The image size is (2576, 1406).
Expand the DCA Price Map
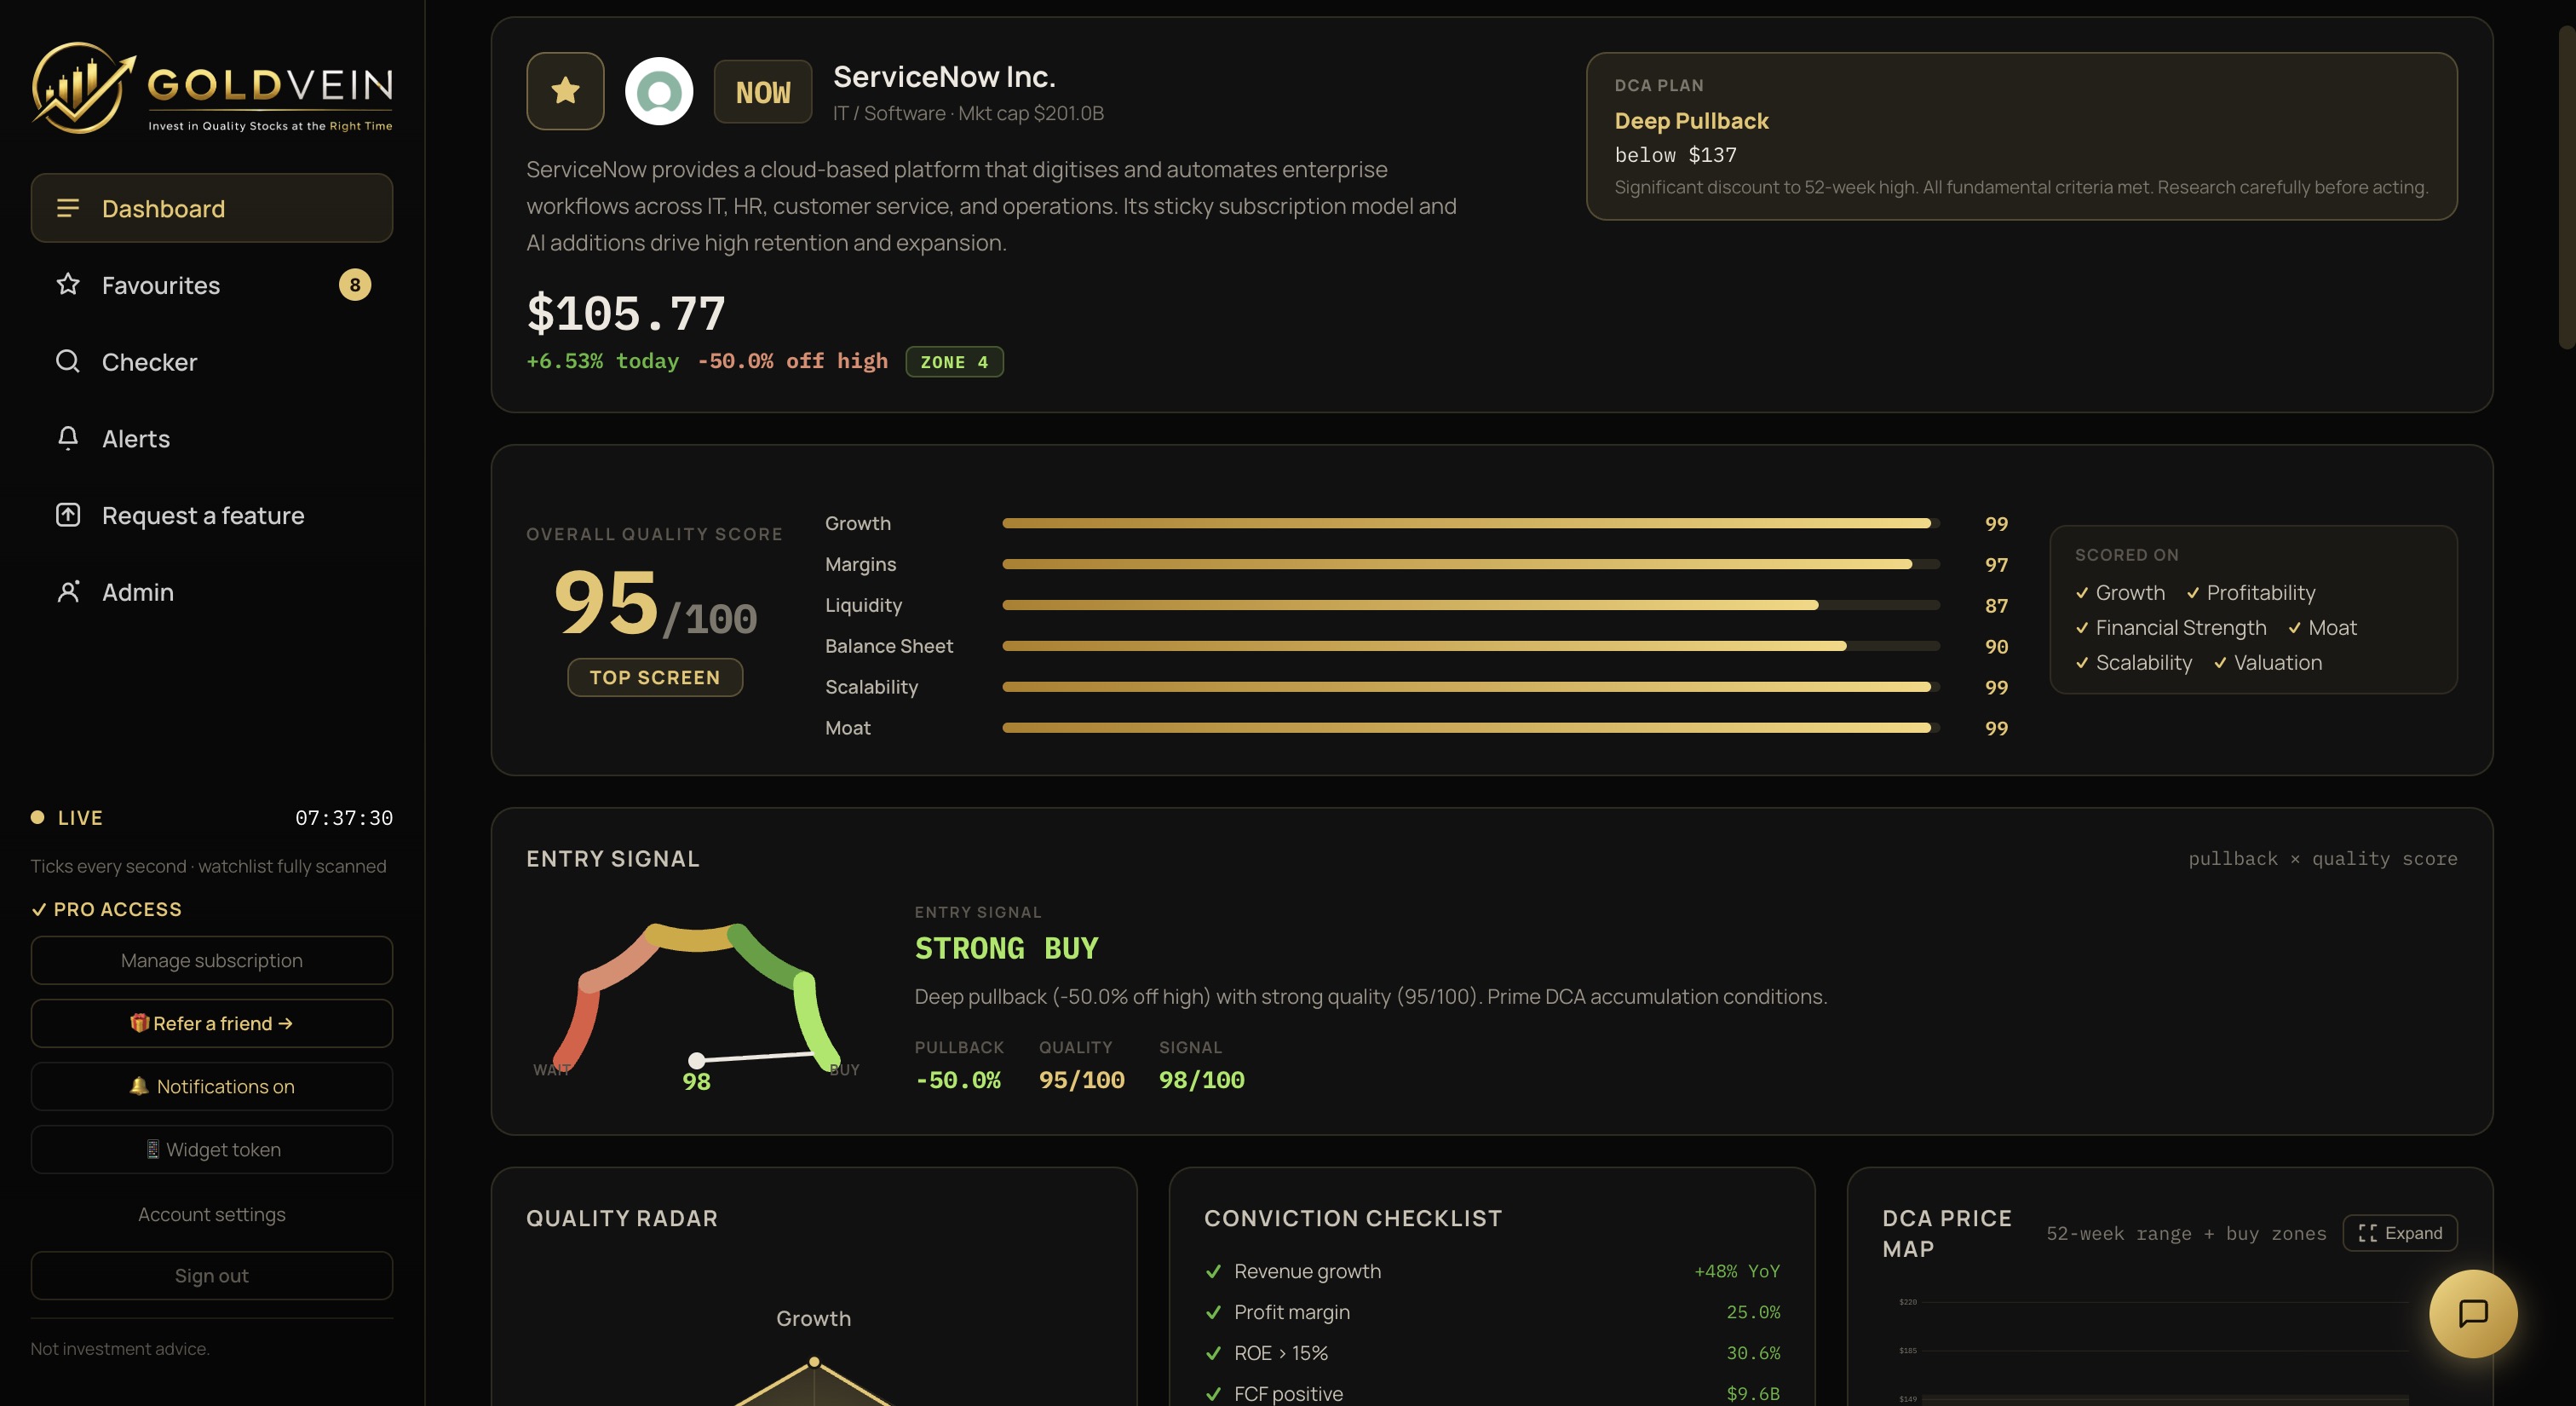tap(2400, 1233)
